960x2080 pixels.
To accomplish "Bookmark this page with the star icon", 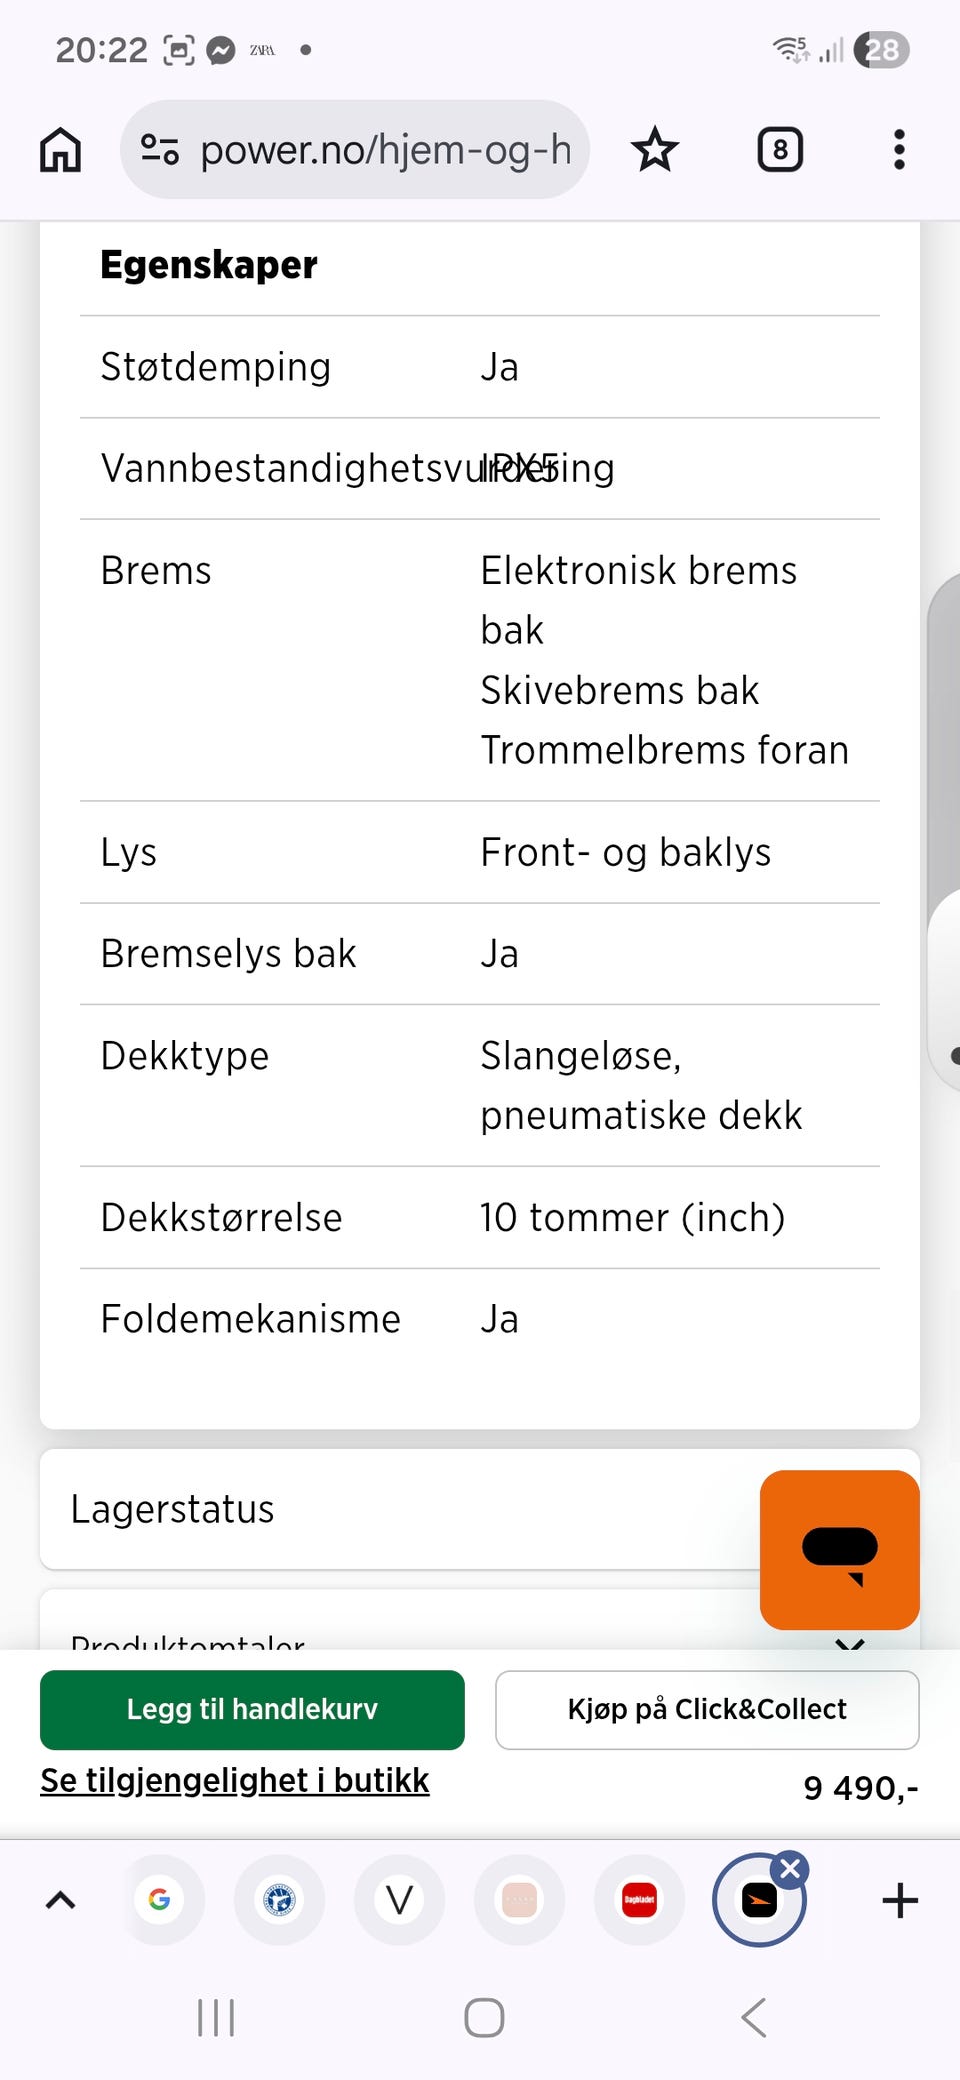I will click(x=655, y=150).
